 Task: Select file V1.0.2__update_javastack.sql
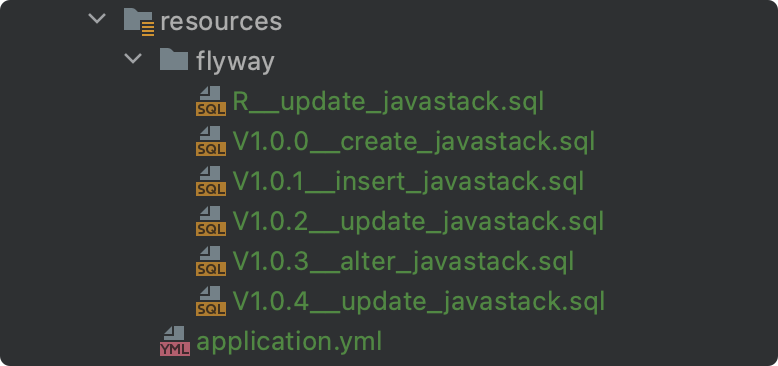pyautogui.click(x=418, y=222)
